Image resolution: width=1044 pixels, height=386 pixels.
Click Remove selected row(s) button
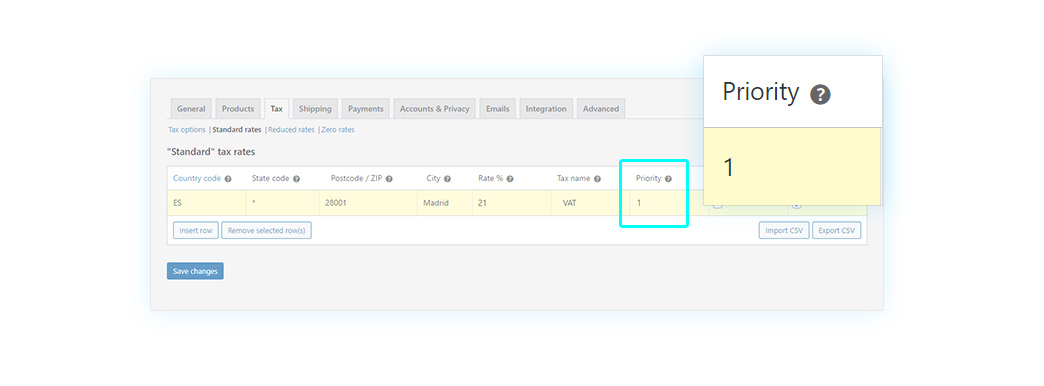pos(266,230)
